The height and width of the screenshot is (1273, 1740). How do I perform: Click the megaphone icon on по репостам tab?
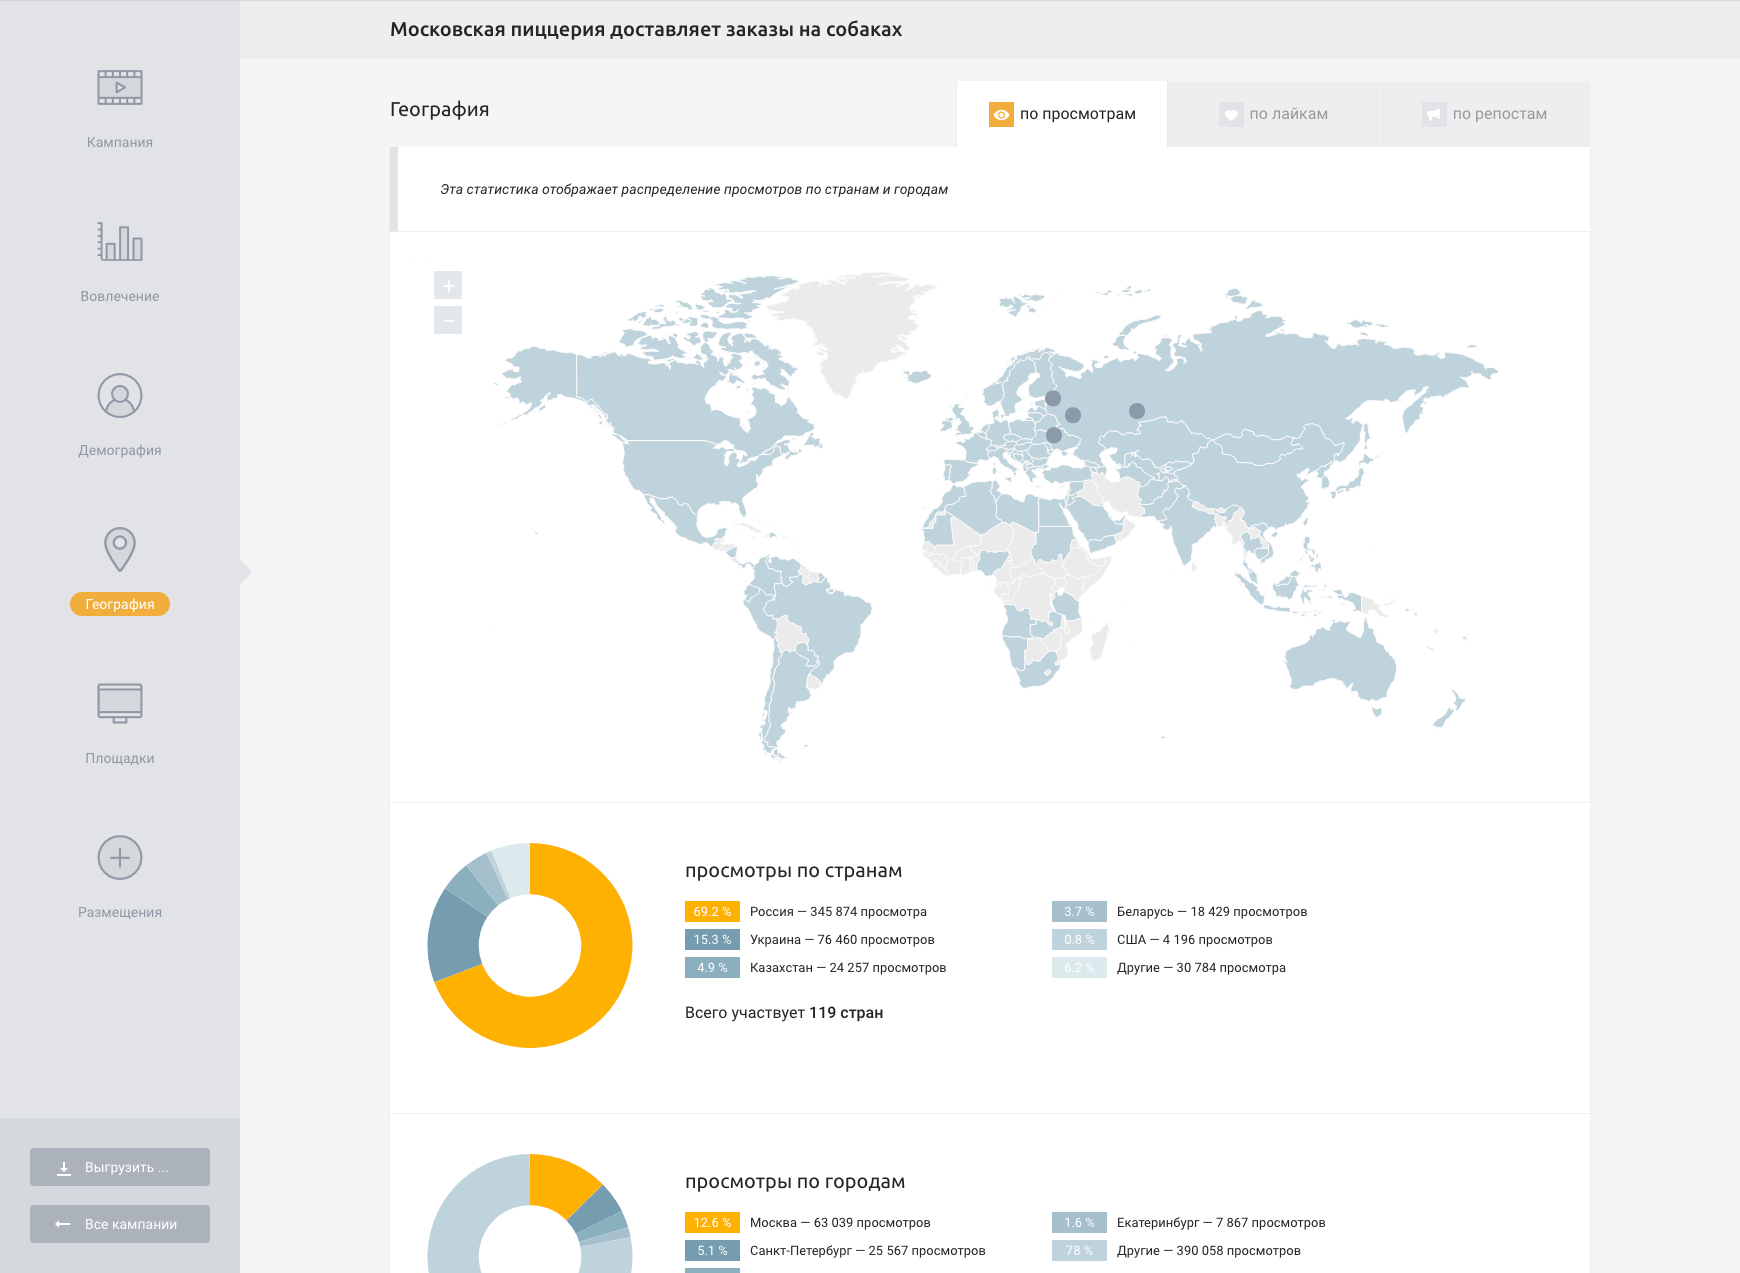point(1434,114)
